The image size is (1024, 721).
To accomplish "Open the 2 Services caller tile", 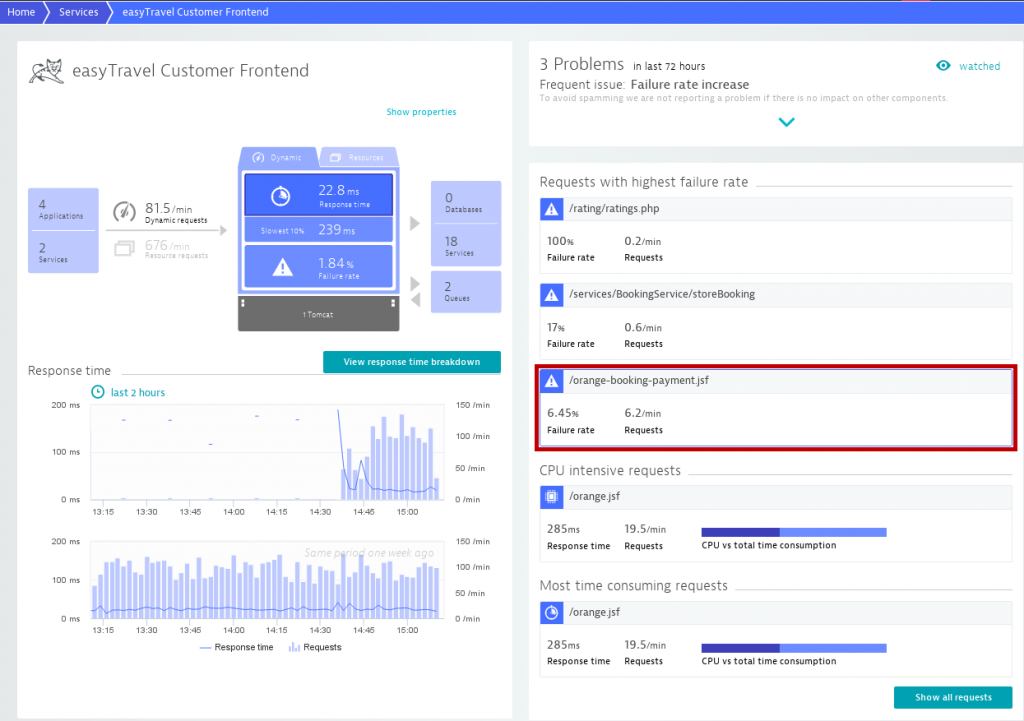I will tap(63, 251).
